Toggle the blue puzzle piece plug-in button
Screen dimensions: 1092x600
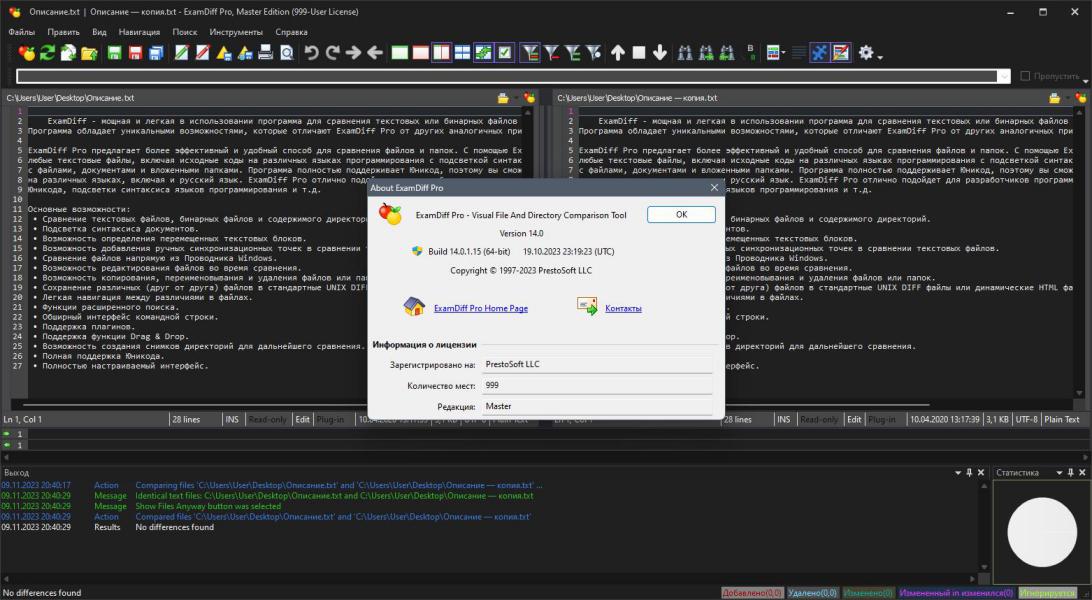tap(820, 53)
